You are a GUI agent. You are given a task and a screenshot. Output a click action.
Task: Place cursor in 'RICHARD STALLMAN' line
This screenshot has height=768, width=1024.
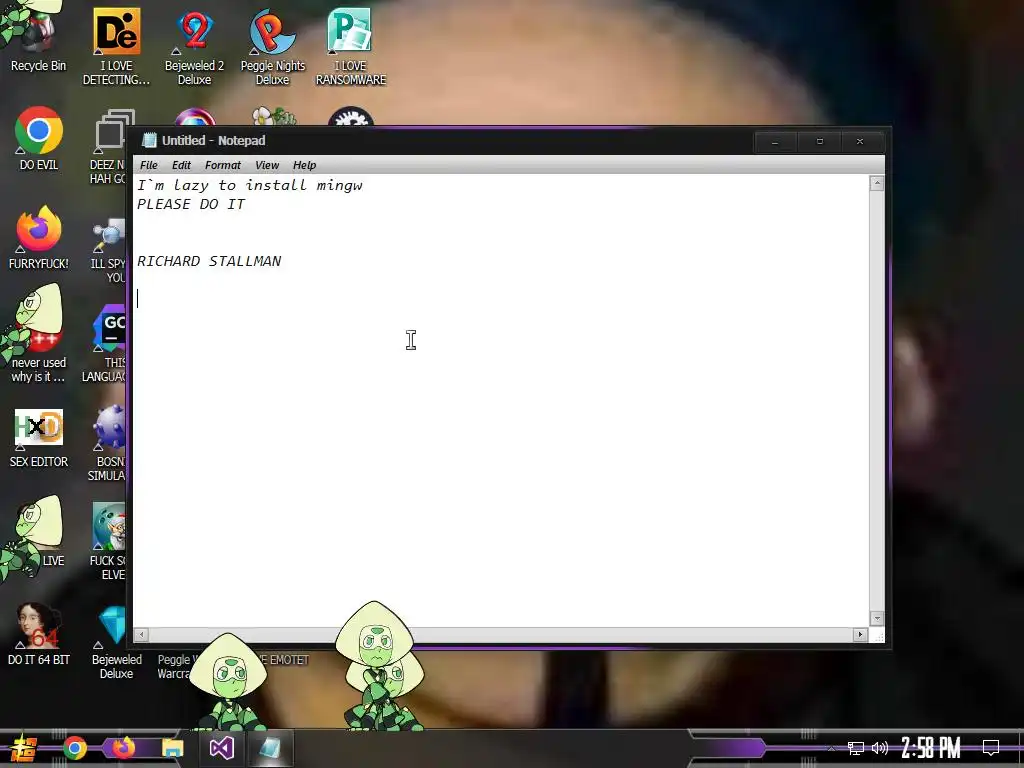tap(209, 261)
